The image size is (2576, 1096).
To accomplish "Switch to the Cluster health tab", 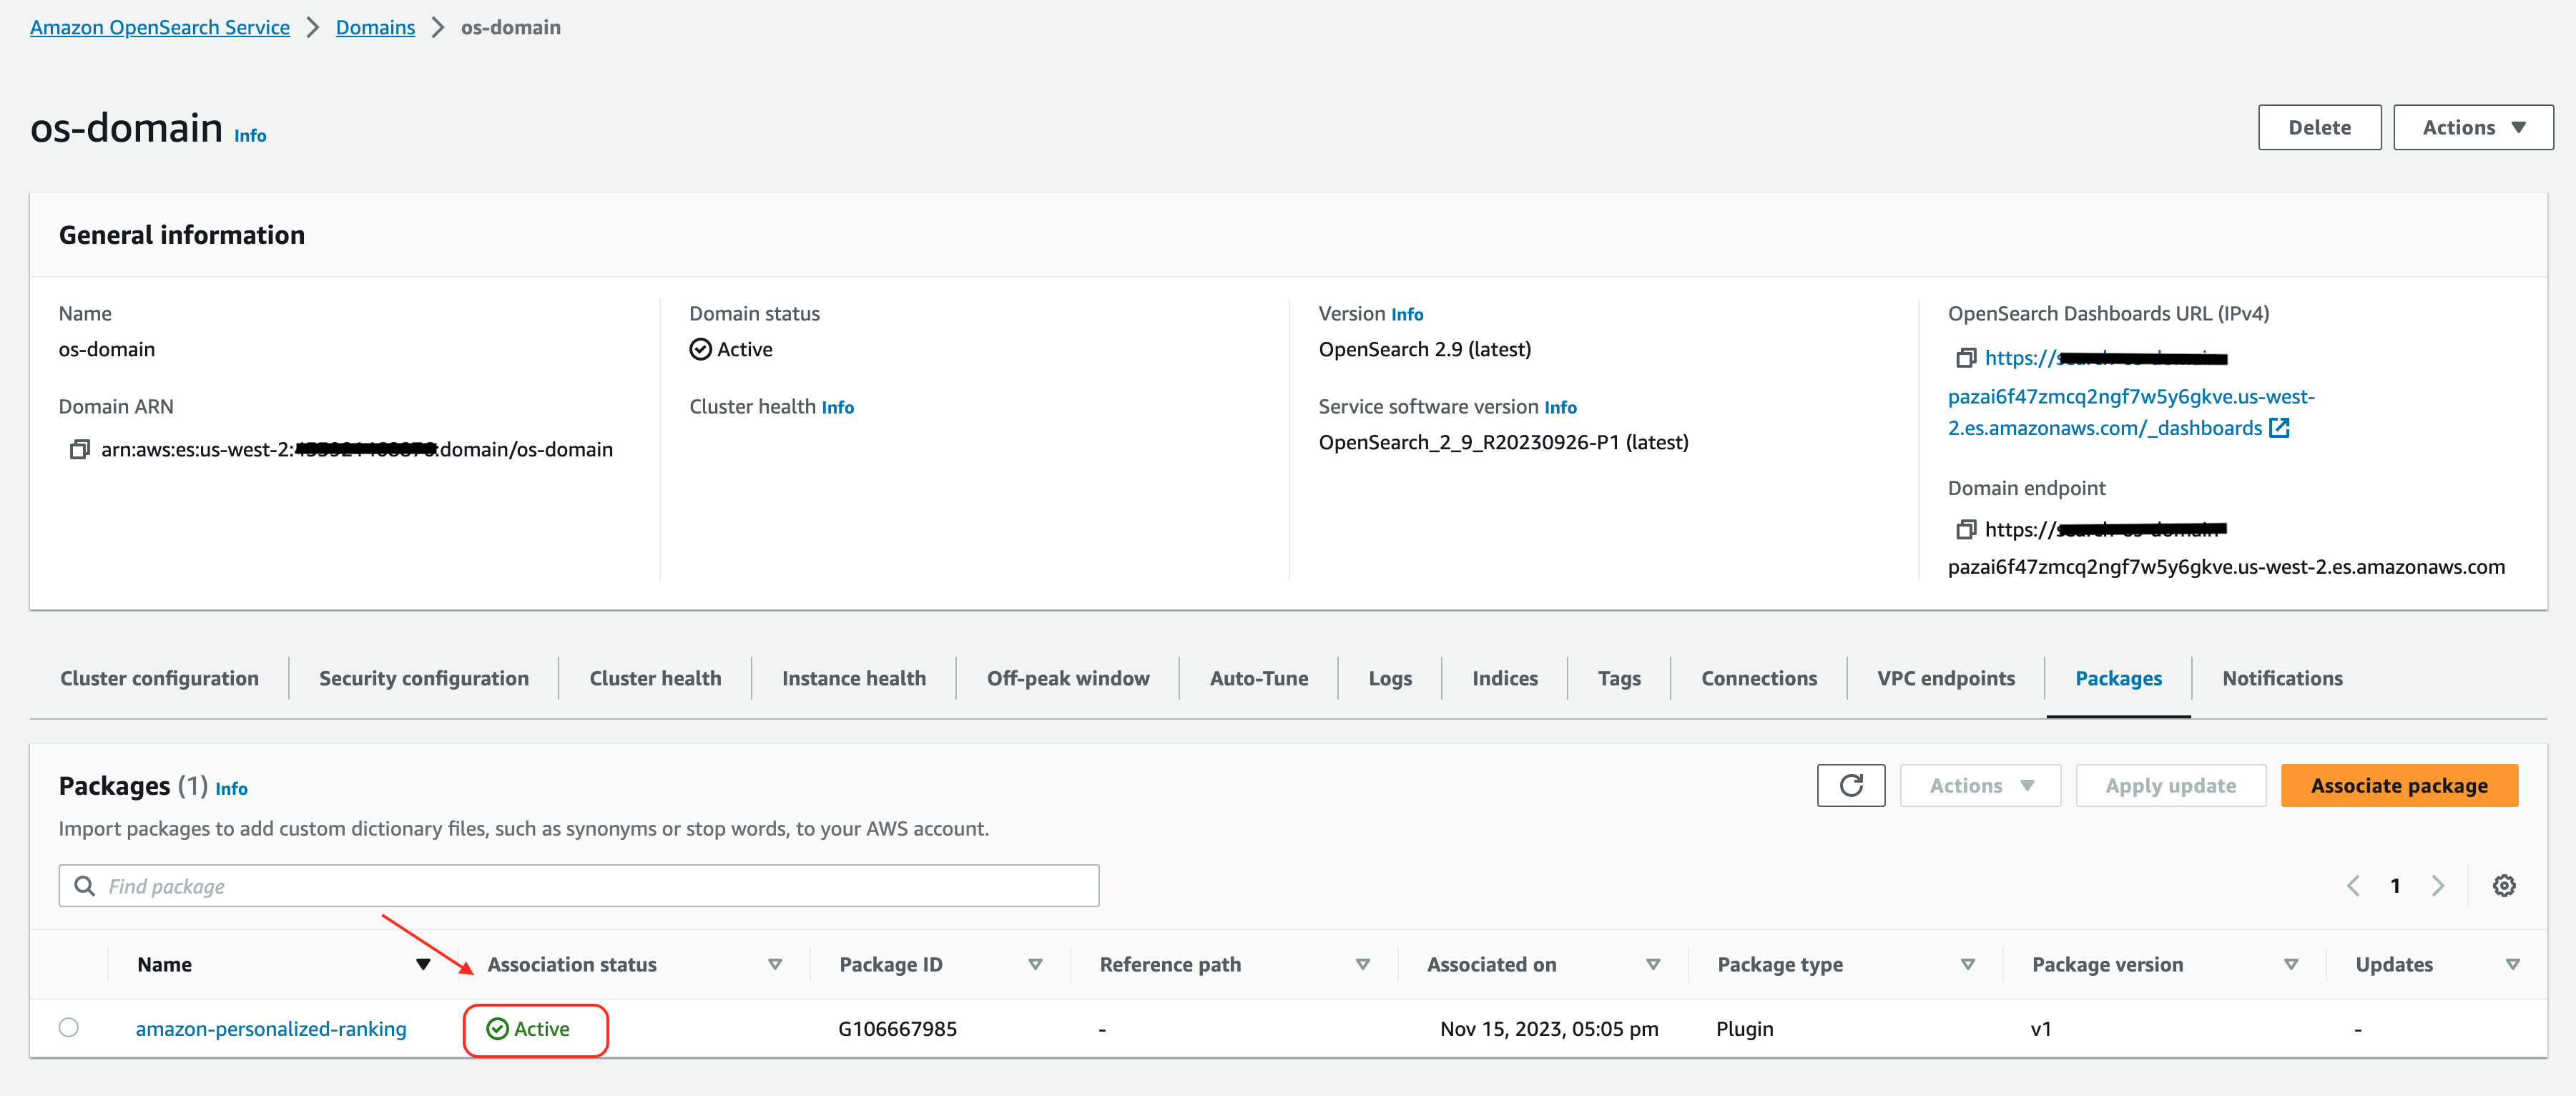I will pos(655,679).
